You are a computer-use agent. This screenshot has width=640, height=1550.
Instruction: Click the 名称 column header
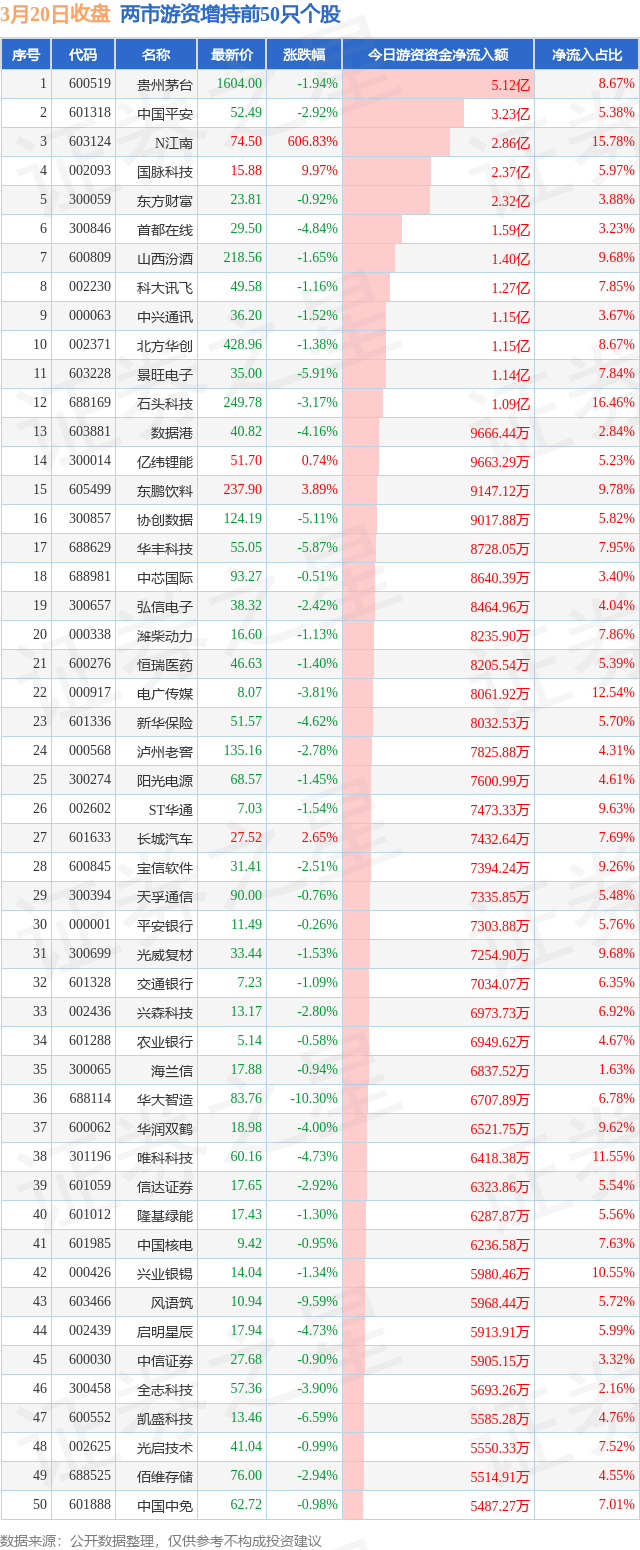click(x=156, y=55)
